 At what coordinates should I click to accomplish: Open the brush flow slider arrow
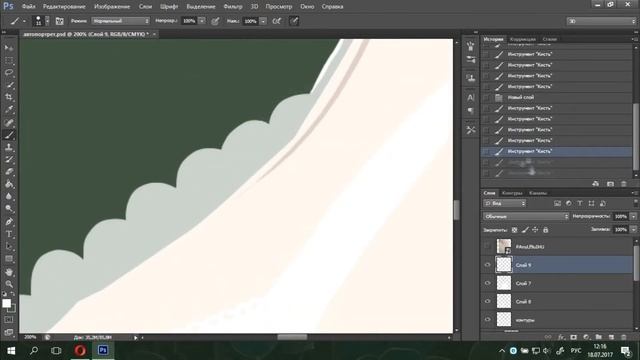pyautogui.click(x=263, y=21)
